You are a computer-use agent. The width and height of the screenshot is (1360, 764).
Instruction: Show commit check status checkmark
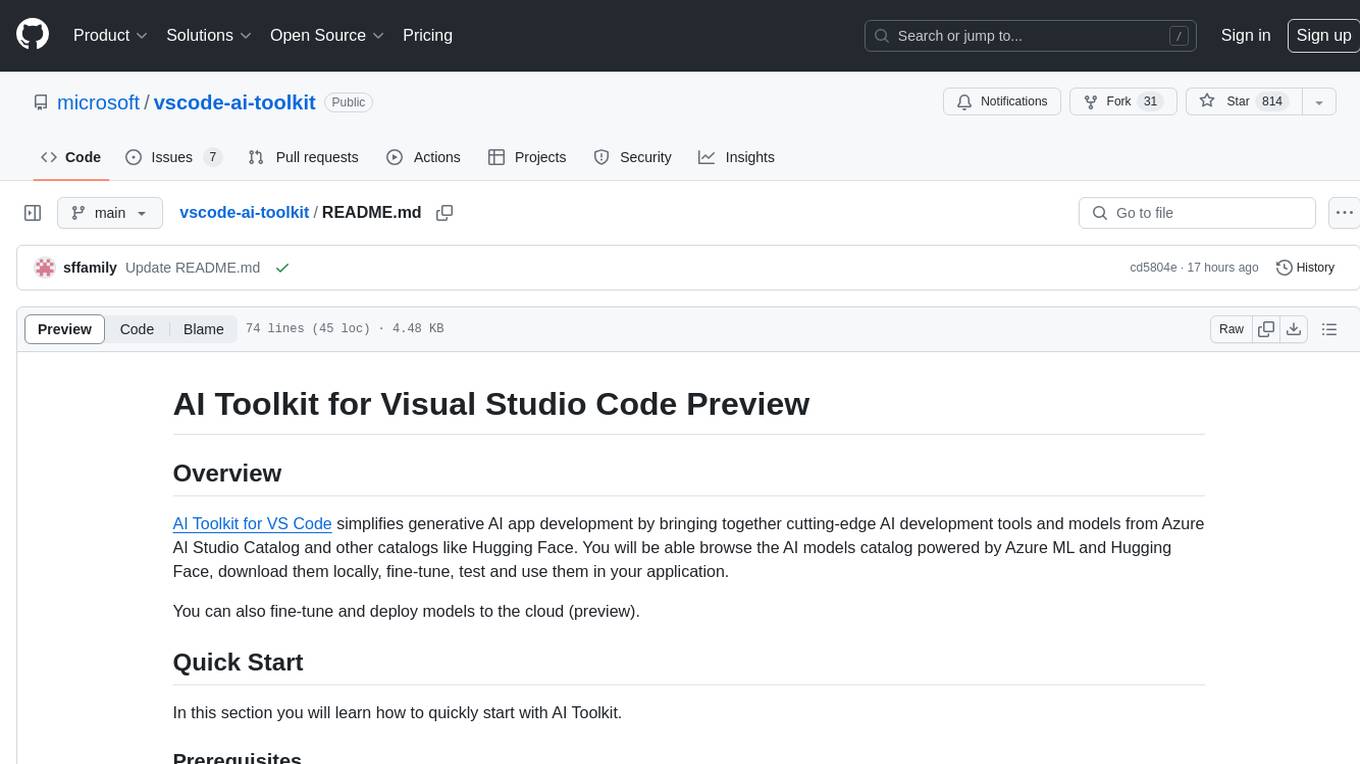(x=282, y=268)
